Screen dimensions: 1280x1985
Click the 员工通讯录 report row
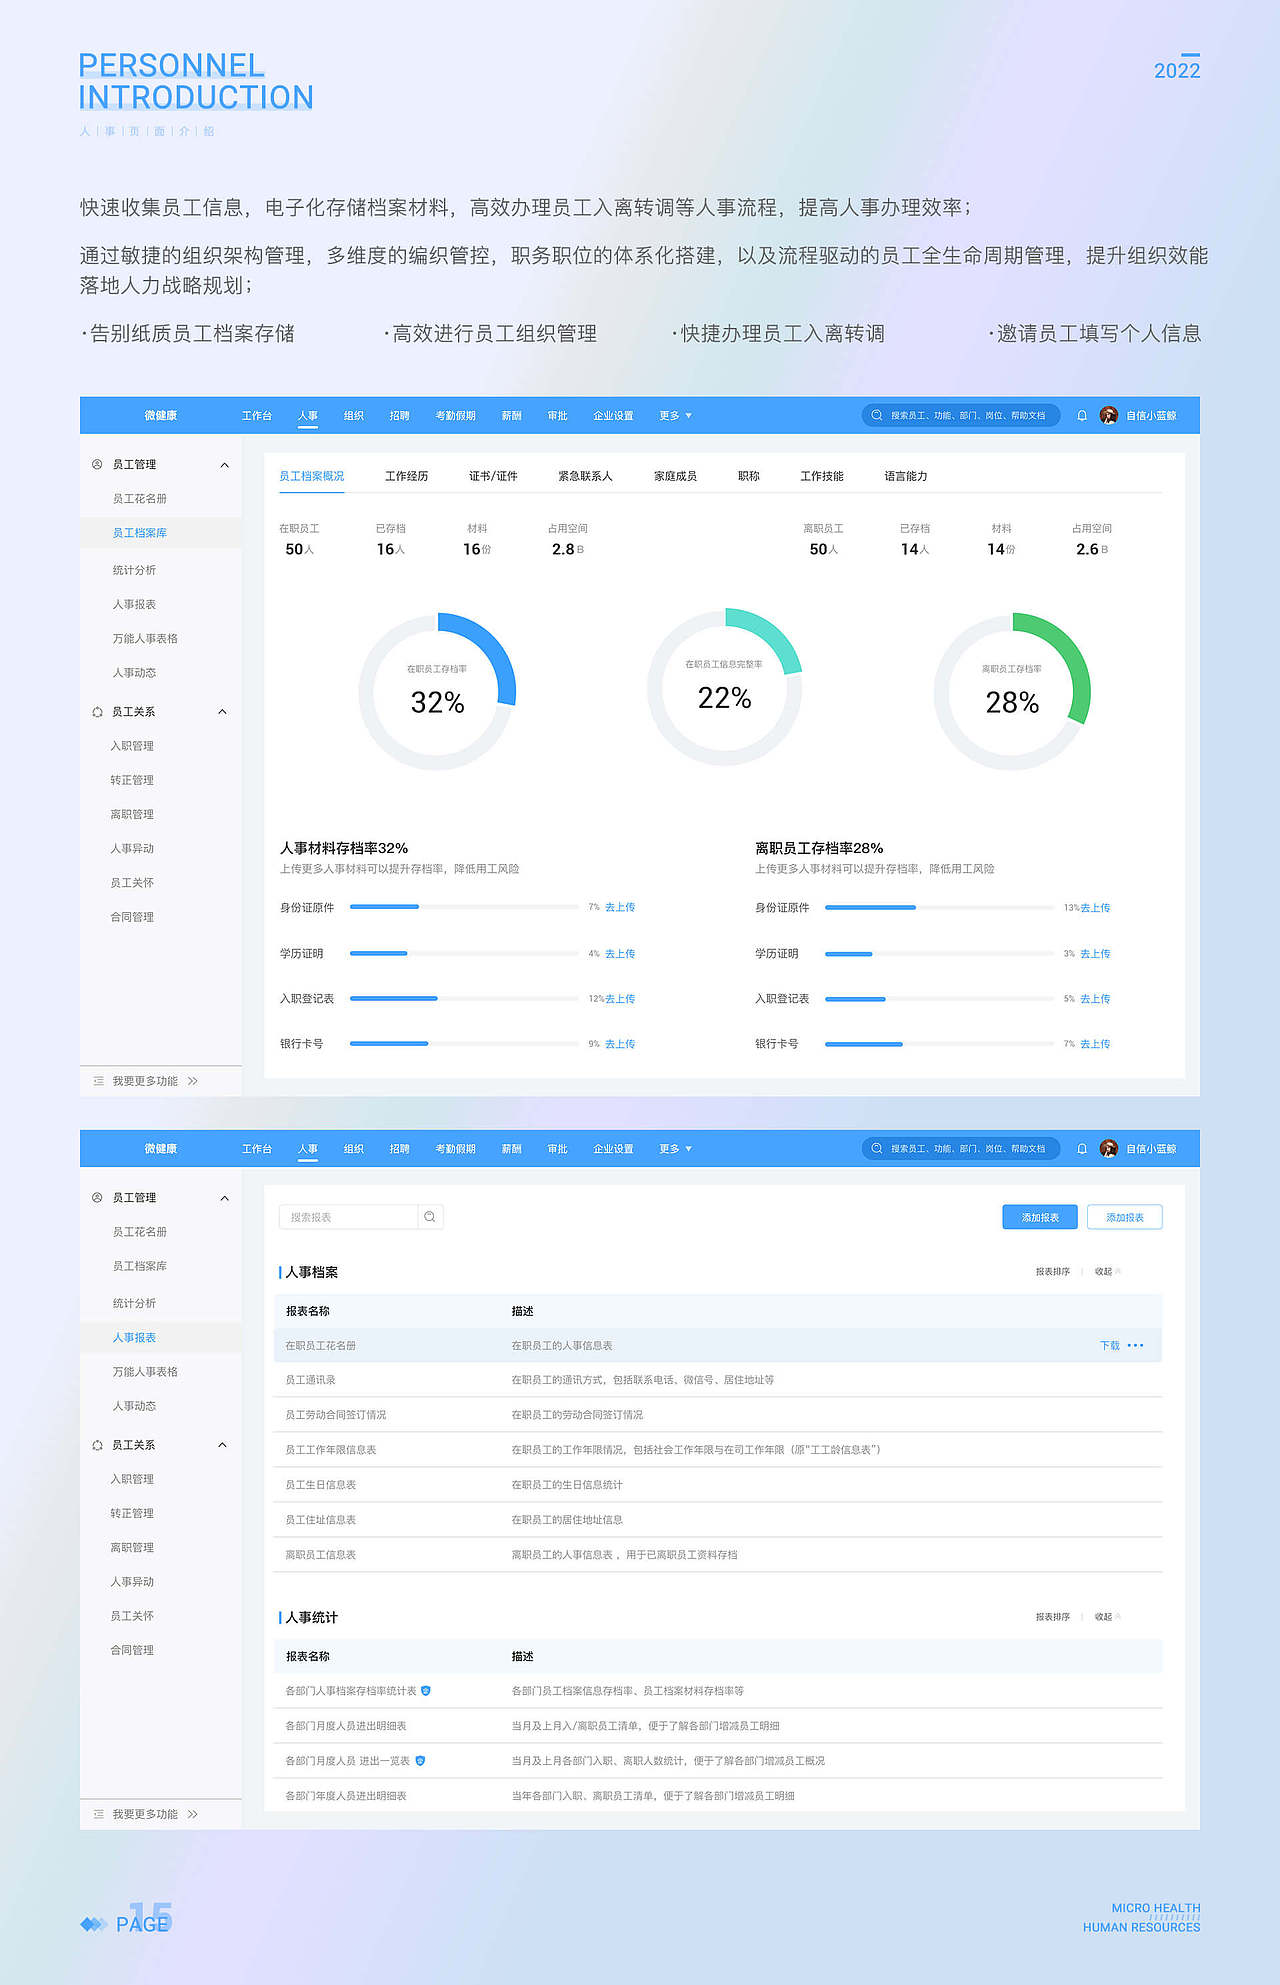(718, 1380)
